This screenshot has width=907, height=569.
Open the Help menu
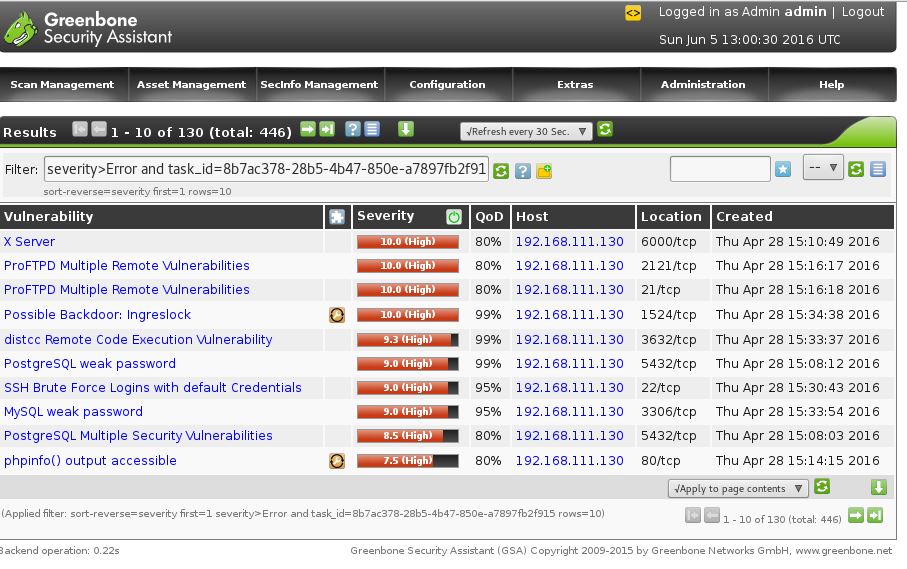pyautogui.click(x=832, y=84)
